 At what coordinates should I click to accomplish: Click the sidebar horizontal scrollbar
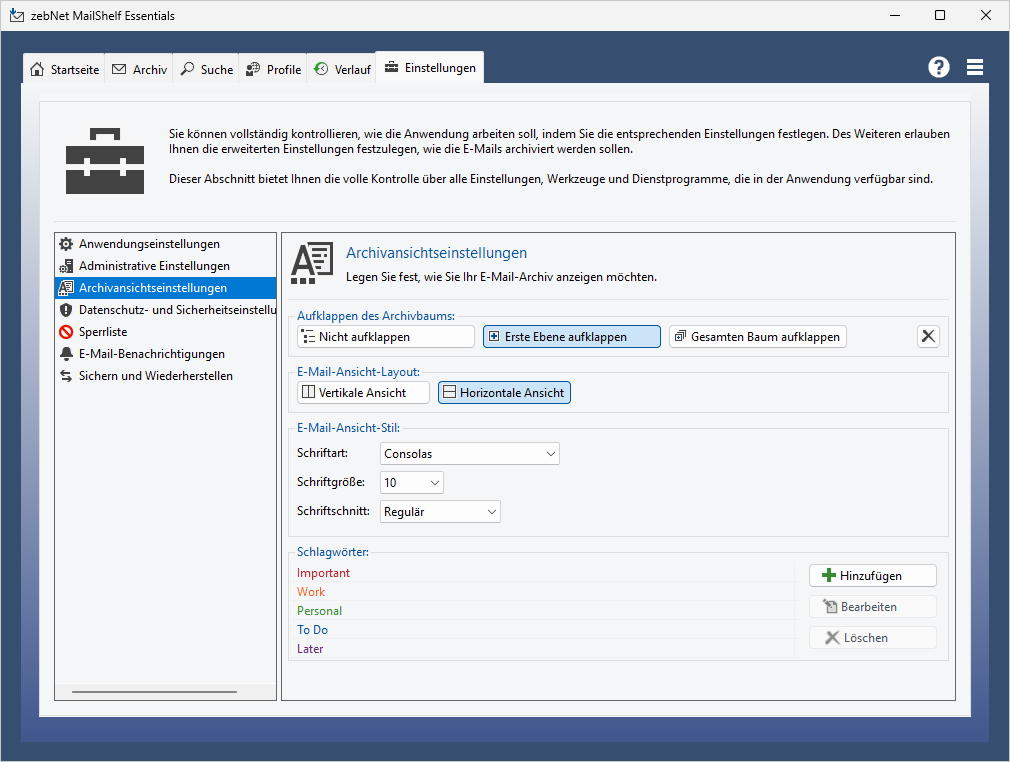tap(154, 691)
